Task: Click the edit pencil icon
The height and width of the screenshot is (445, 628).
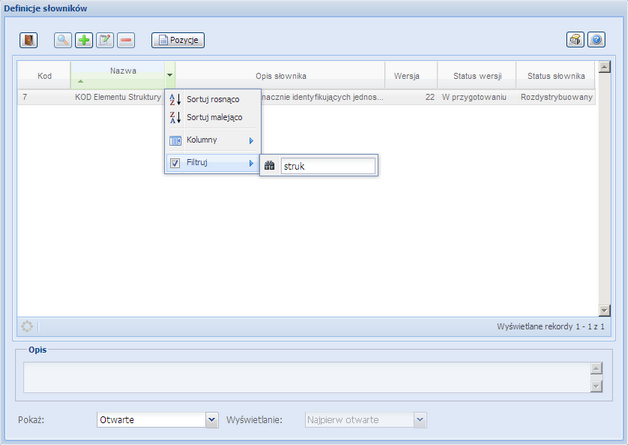Action: coord(105,40)
